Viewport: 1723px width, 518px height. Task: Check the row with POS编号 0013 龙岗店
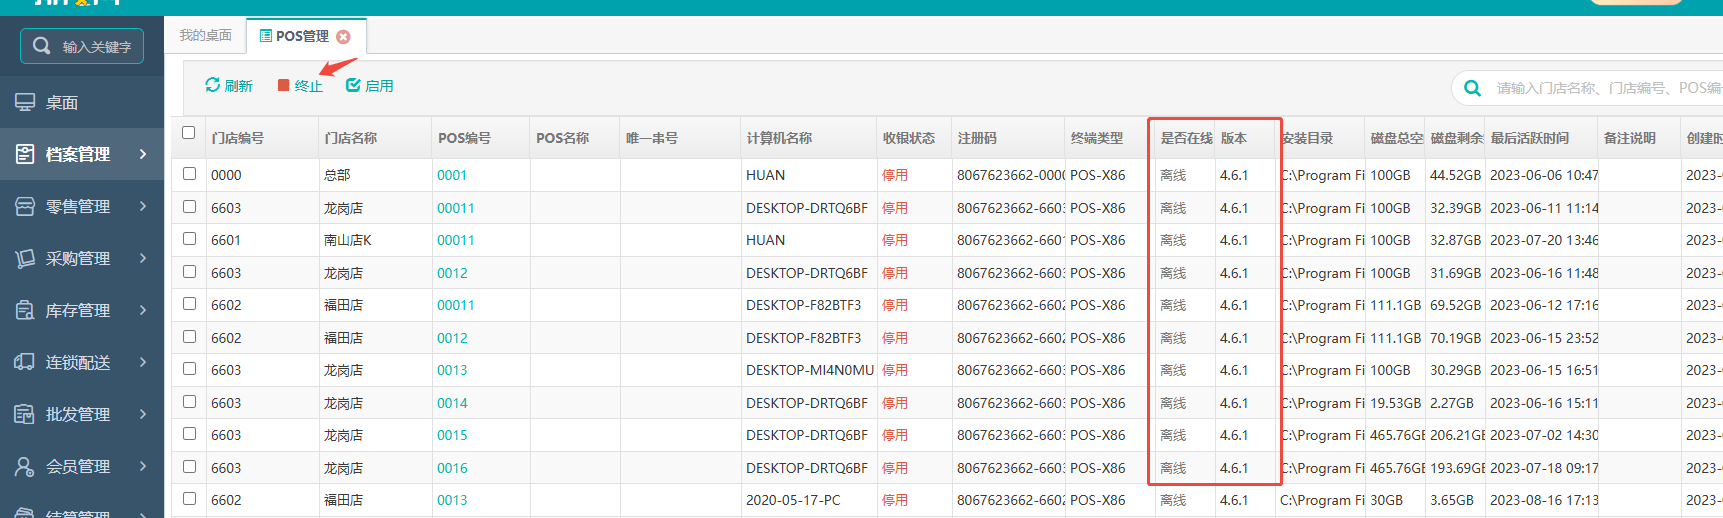pyautogui.click(x=189, y=368)
